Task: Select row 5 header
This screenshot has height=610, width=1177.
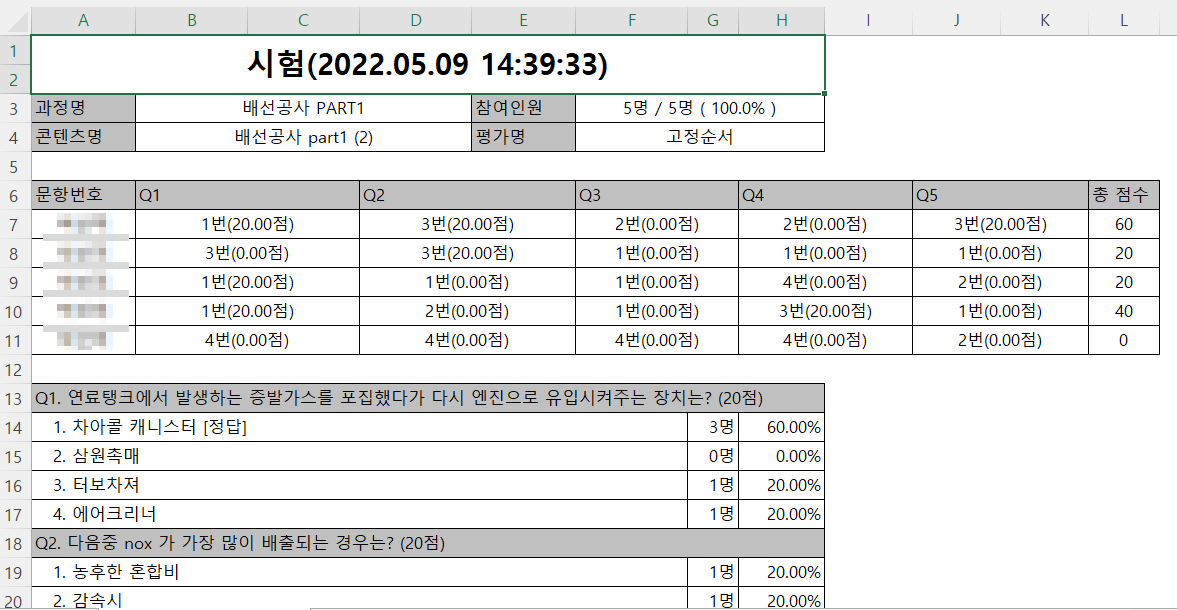Action: click(x=15, y=166)
